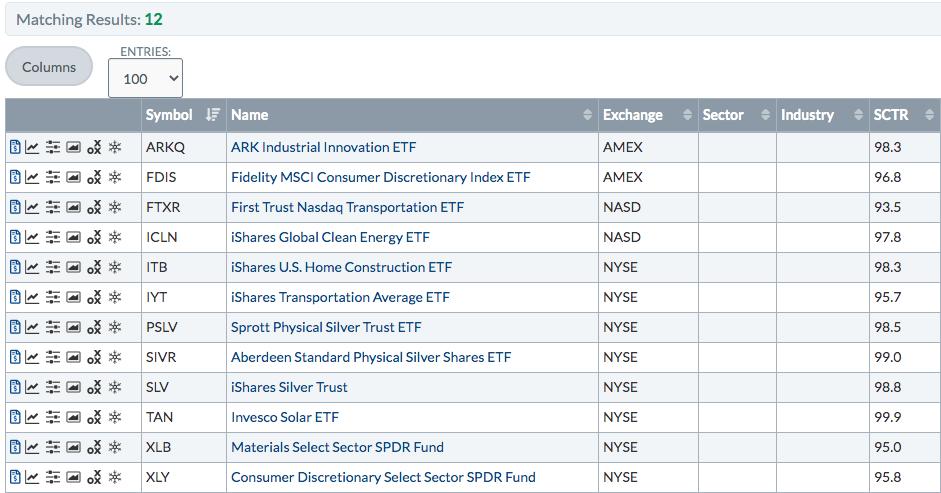Open line chart icon for FDIS row
This screenshot has height=493, width=941.
click(33, 177)
